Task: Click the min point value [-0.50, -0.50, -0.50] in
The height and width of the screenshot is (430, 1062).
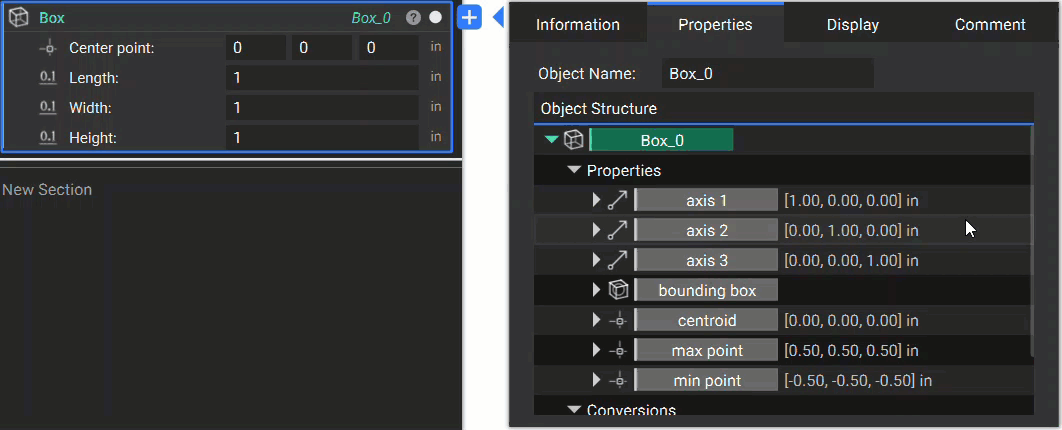Action: tap(858, 381)
